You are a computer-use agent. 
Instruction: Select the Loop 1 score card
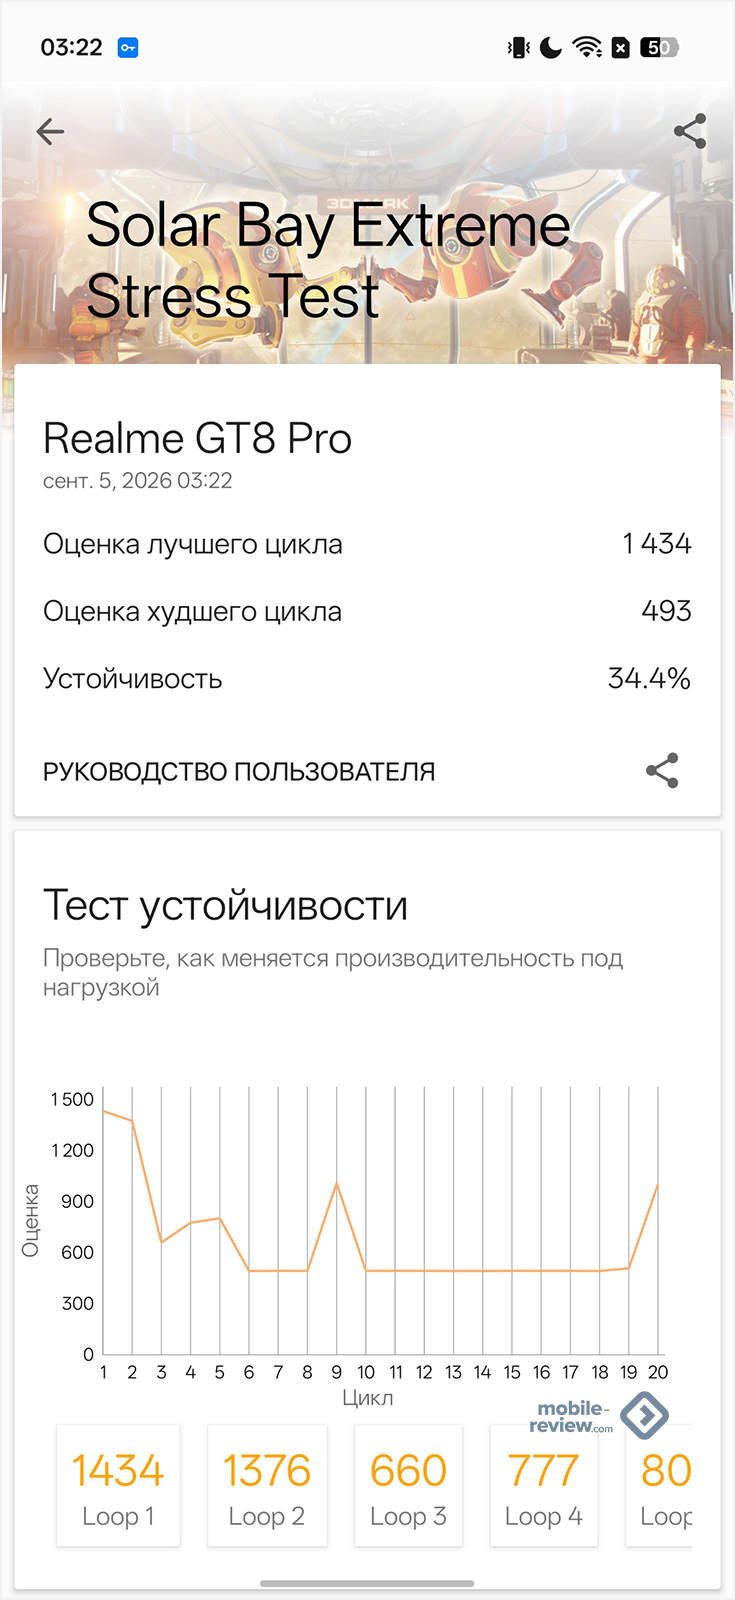click(x=118, y=1486)
